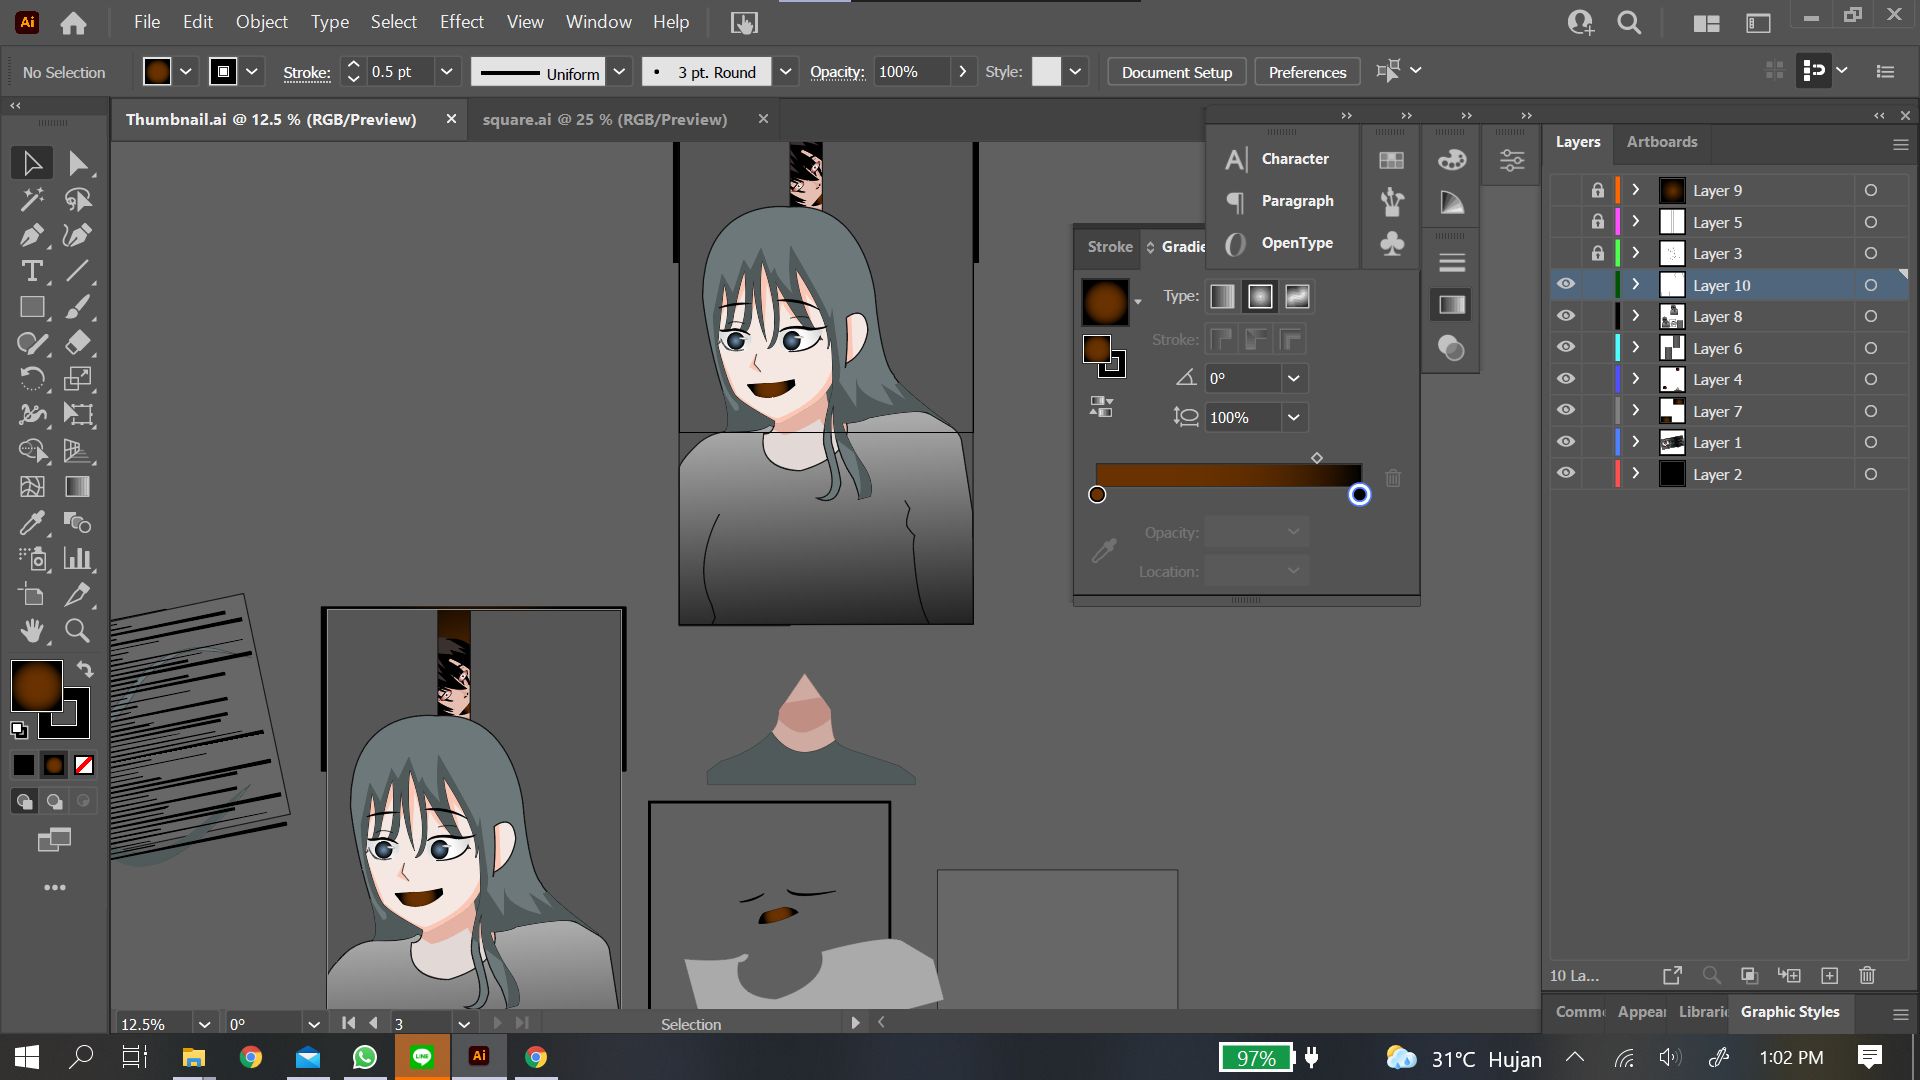Select the Rectangle tool
1920x1080 pixels.
tap(31, 307)
